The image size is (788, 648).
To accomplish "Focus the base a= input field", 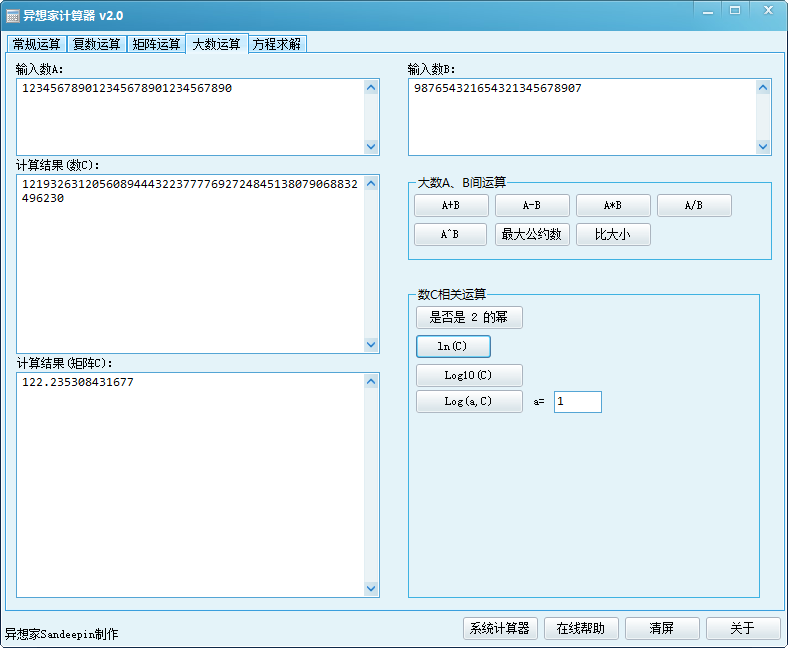I will point(578,401).
